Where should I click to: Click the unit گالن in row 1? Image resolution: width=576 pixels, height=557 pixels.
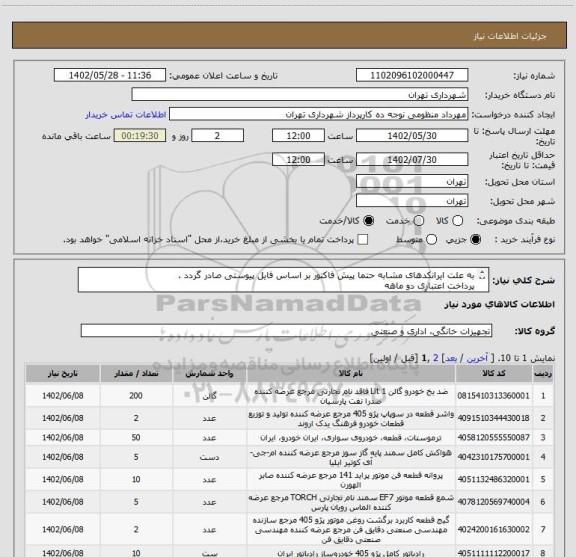click(209, 396)
